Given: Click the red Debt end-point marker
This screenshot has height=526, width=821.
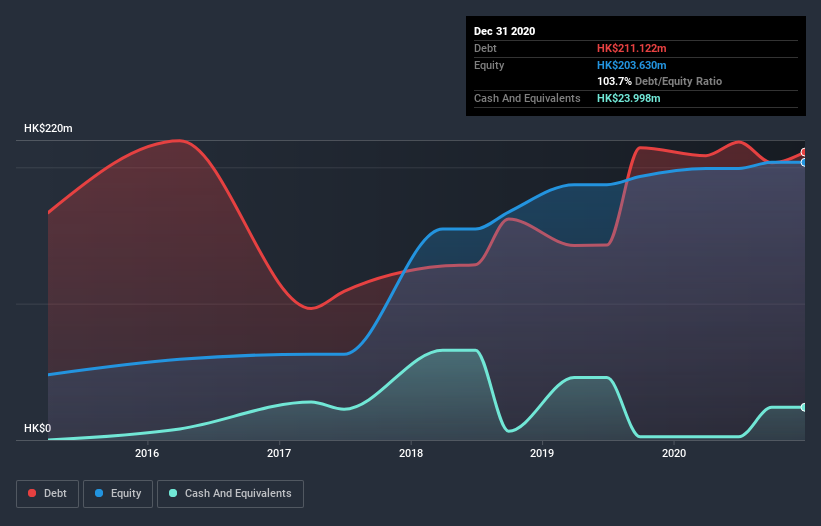Looking at the screenshot, I should pyautogui.click(x=804, y=152).
